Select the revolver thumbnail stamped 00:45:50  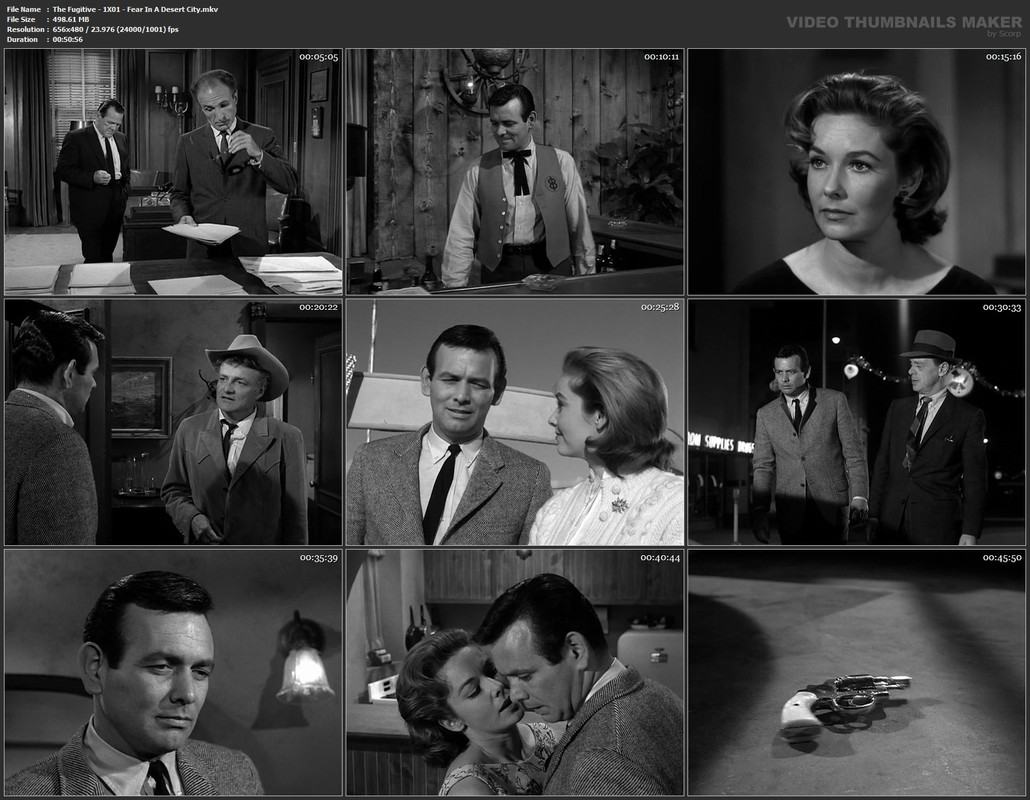857,673
